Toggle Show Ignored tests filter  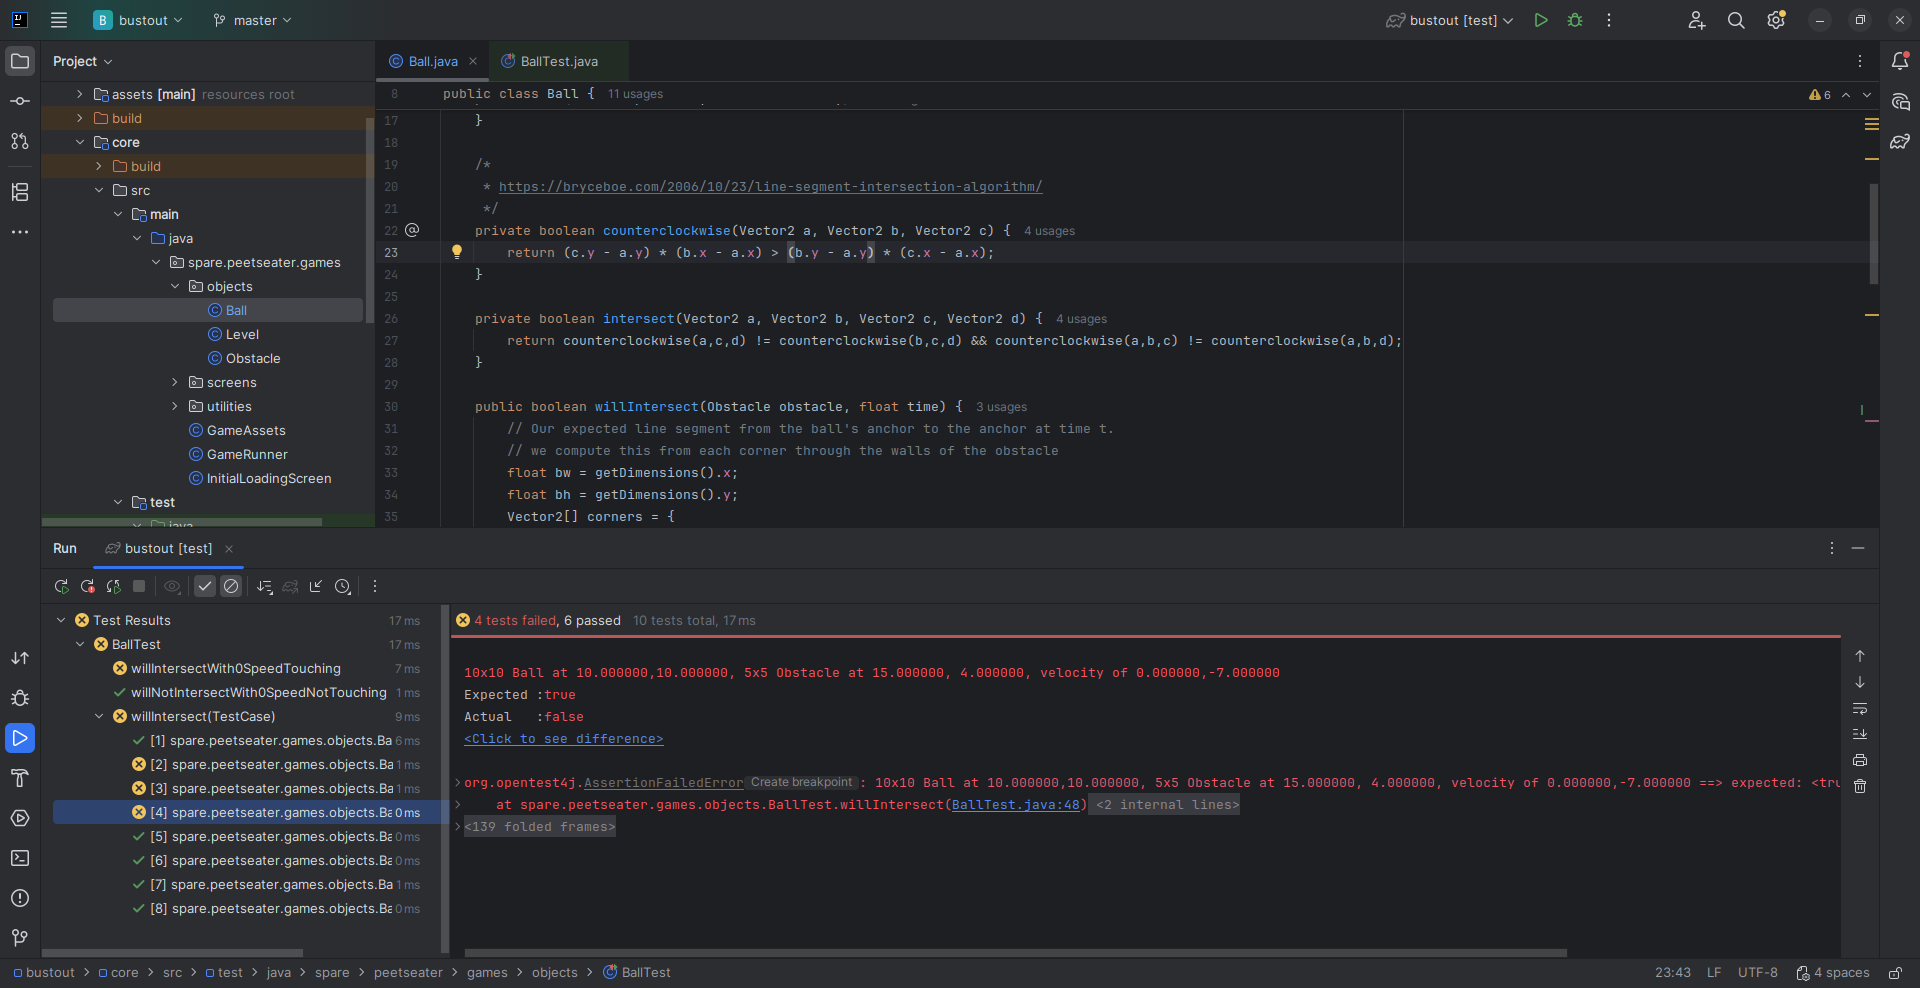pos(231,587)
